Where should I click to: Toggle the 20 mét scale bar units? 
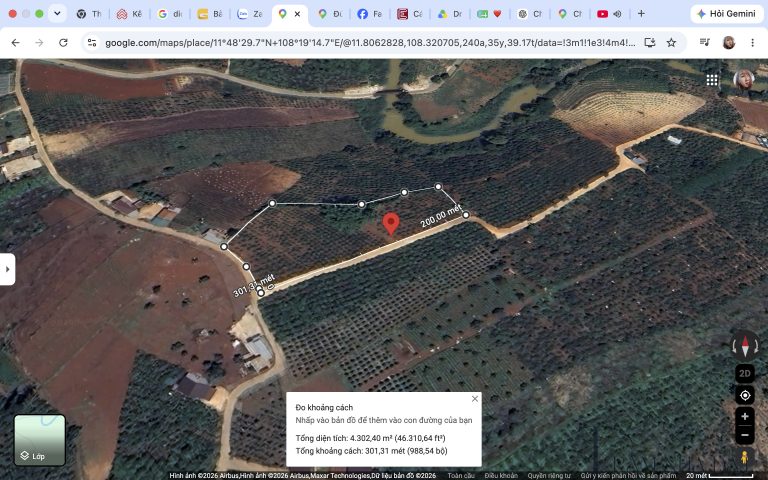click(x=720, y=476)
